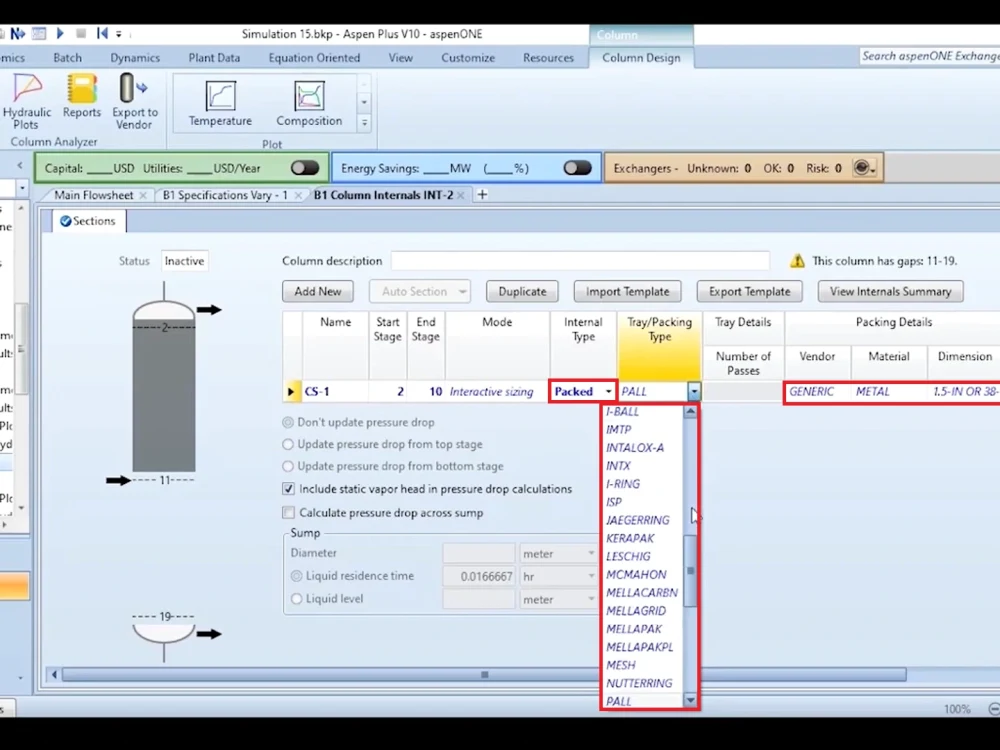Uncheck Include static vapor head in pressure drop
This screenshot has height=750, width=1000.
[288, 489]
